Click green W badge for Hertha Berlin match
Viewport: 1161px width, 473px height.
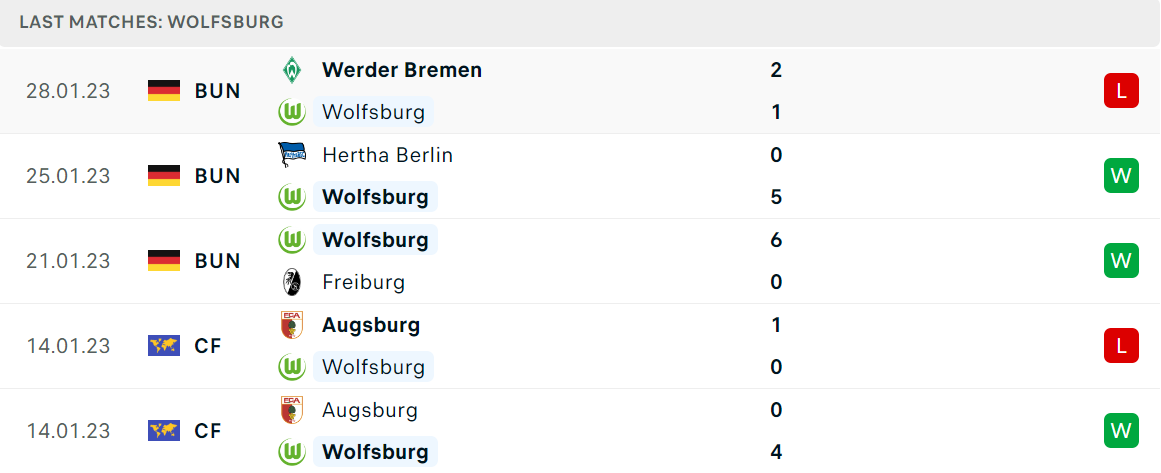point(1121,176)
